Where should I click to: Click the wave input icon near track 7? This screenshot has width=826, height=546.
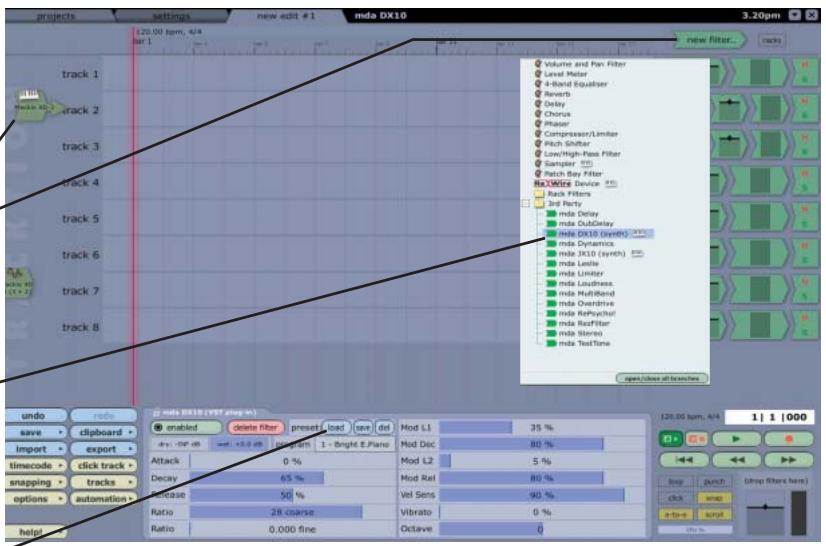pos(18,282)
